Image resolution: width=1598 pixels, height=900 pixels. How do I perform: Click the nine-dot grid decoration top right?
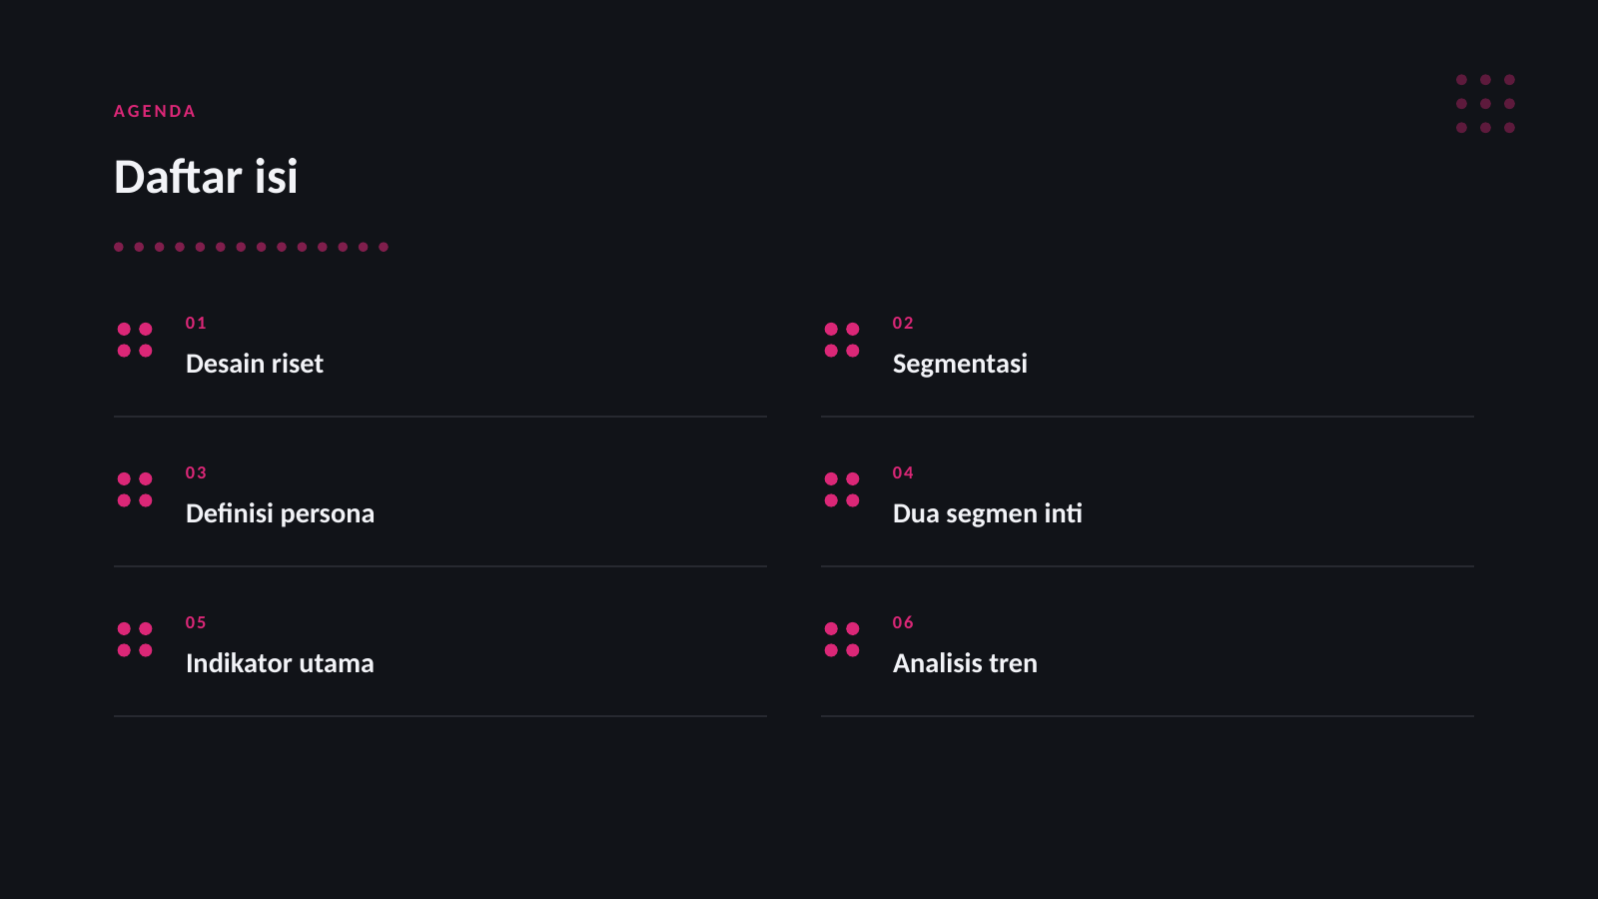point(1485,104)
